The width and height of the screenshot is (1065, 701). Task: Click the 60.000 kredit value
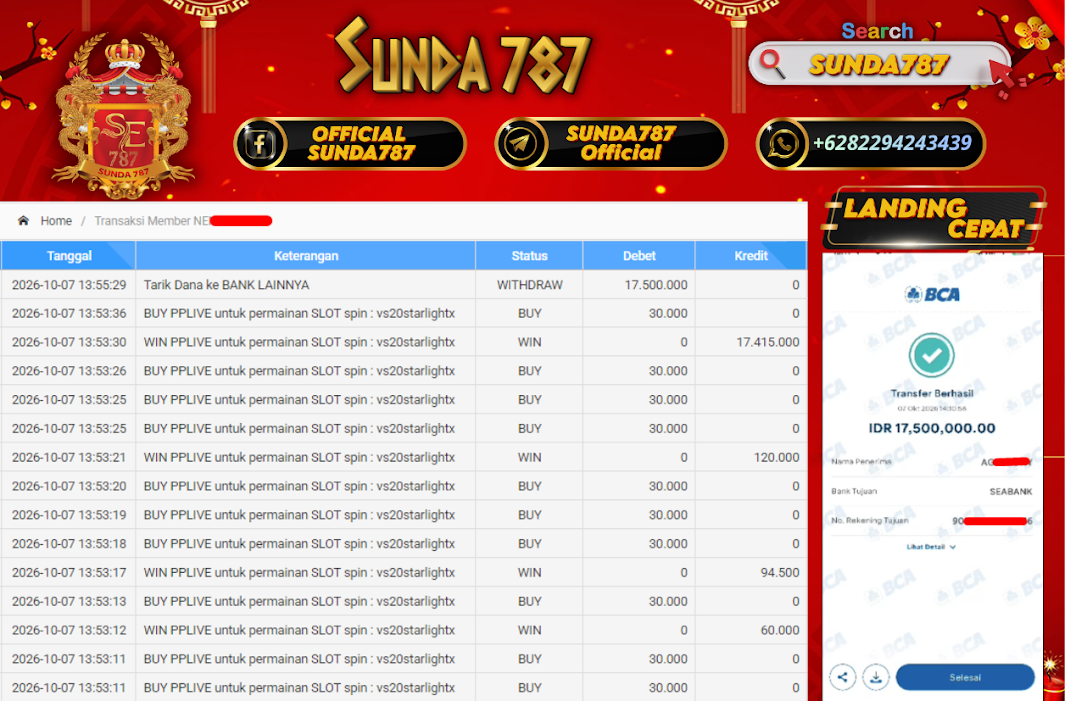pyautogui.click(x=780, y=630)
